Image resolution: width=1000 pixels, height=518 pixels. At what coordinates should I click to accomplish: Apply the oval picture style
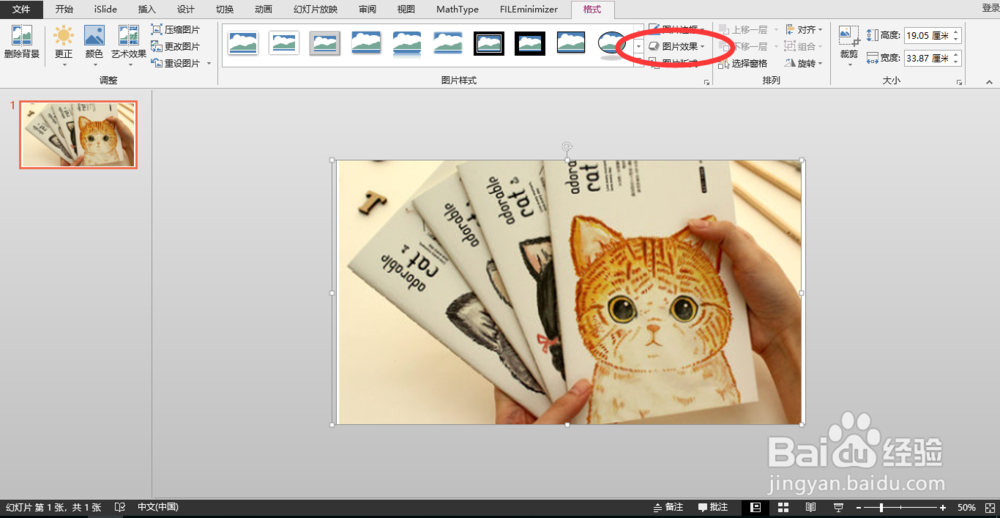tap(612, 43)
